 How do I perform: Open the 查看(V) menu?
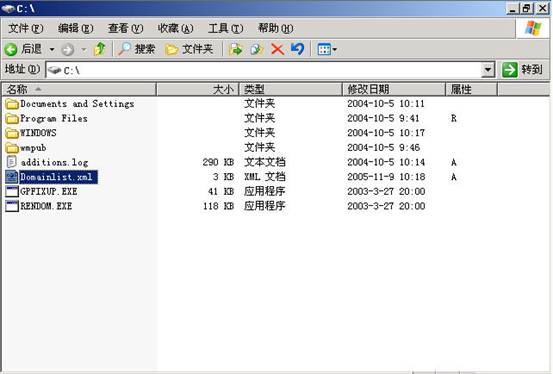click(126, 28)
